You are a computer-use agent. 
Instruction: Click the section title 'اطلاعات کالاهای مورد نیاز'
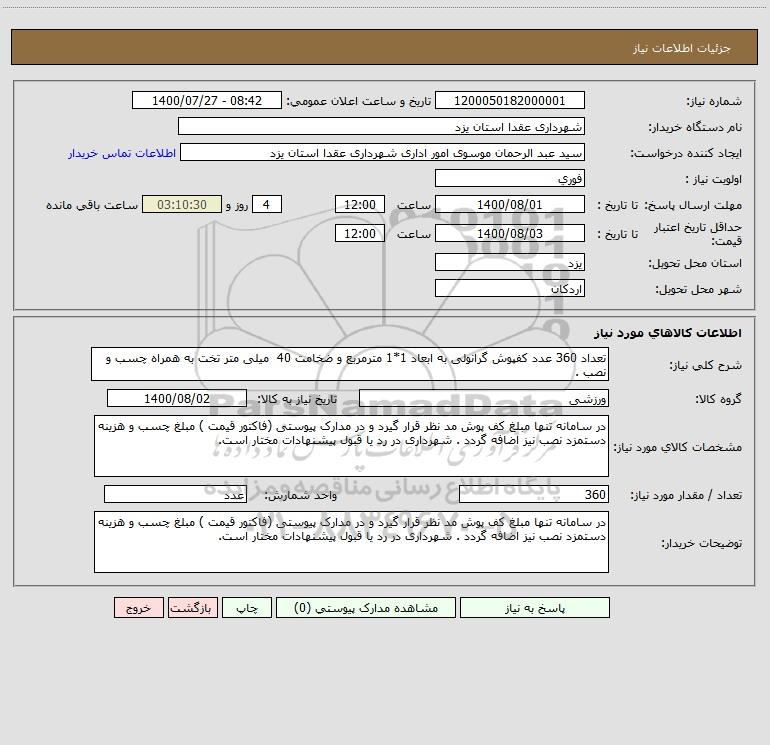click(667, 333)
